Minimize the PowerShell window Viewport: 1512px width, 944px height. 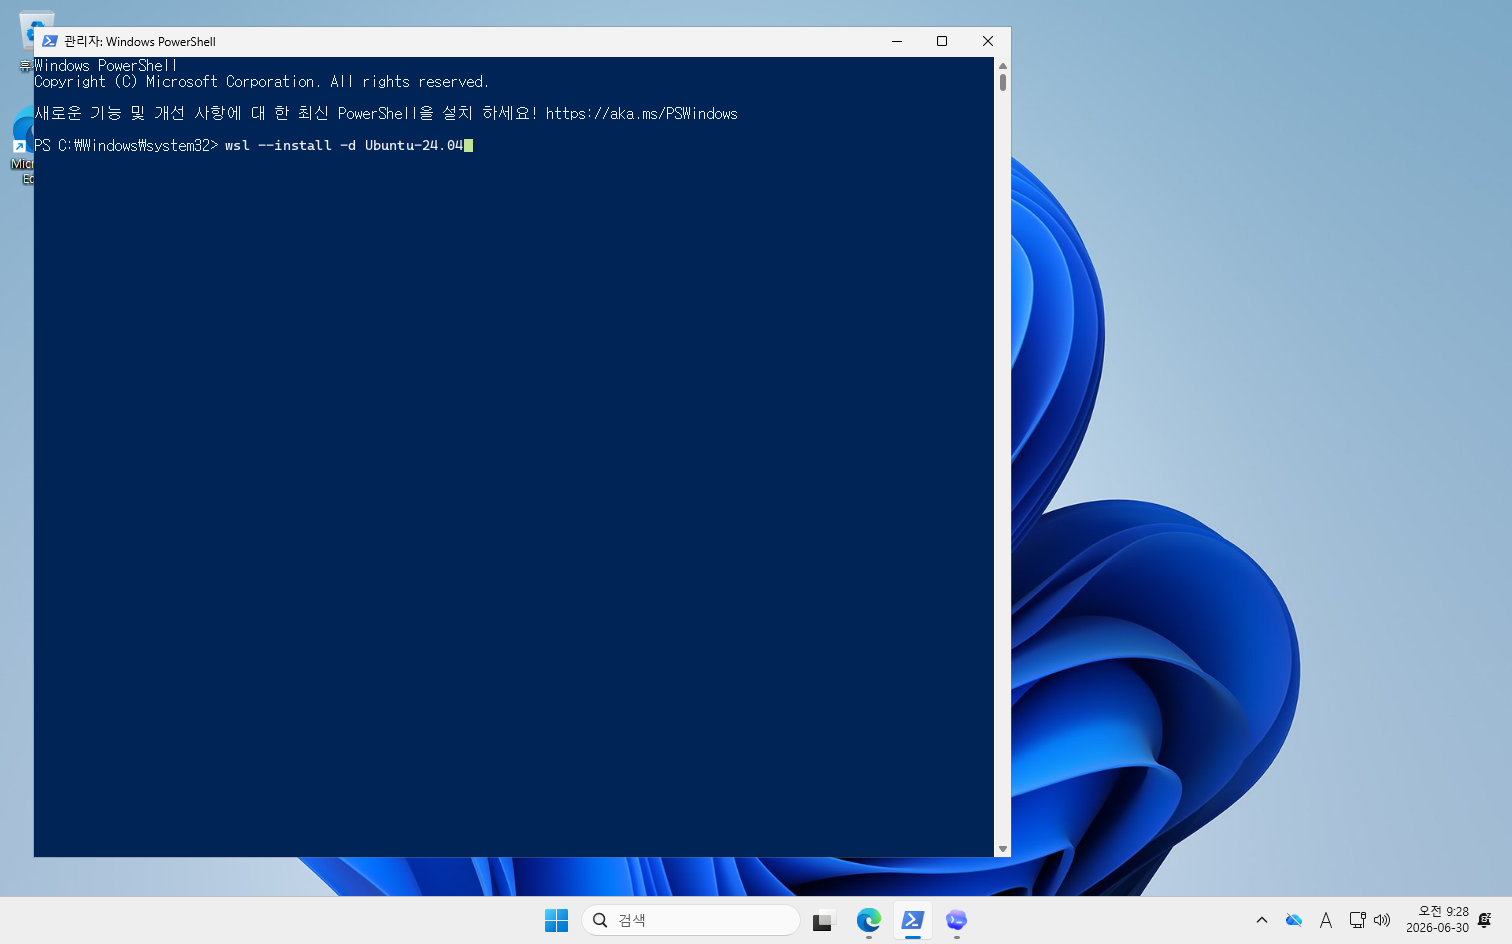point(897,41)
